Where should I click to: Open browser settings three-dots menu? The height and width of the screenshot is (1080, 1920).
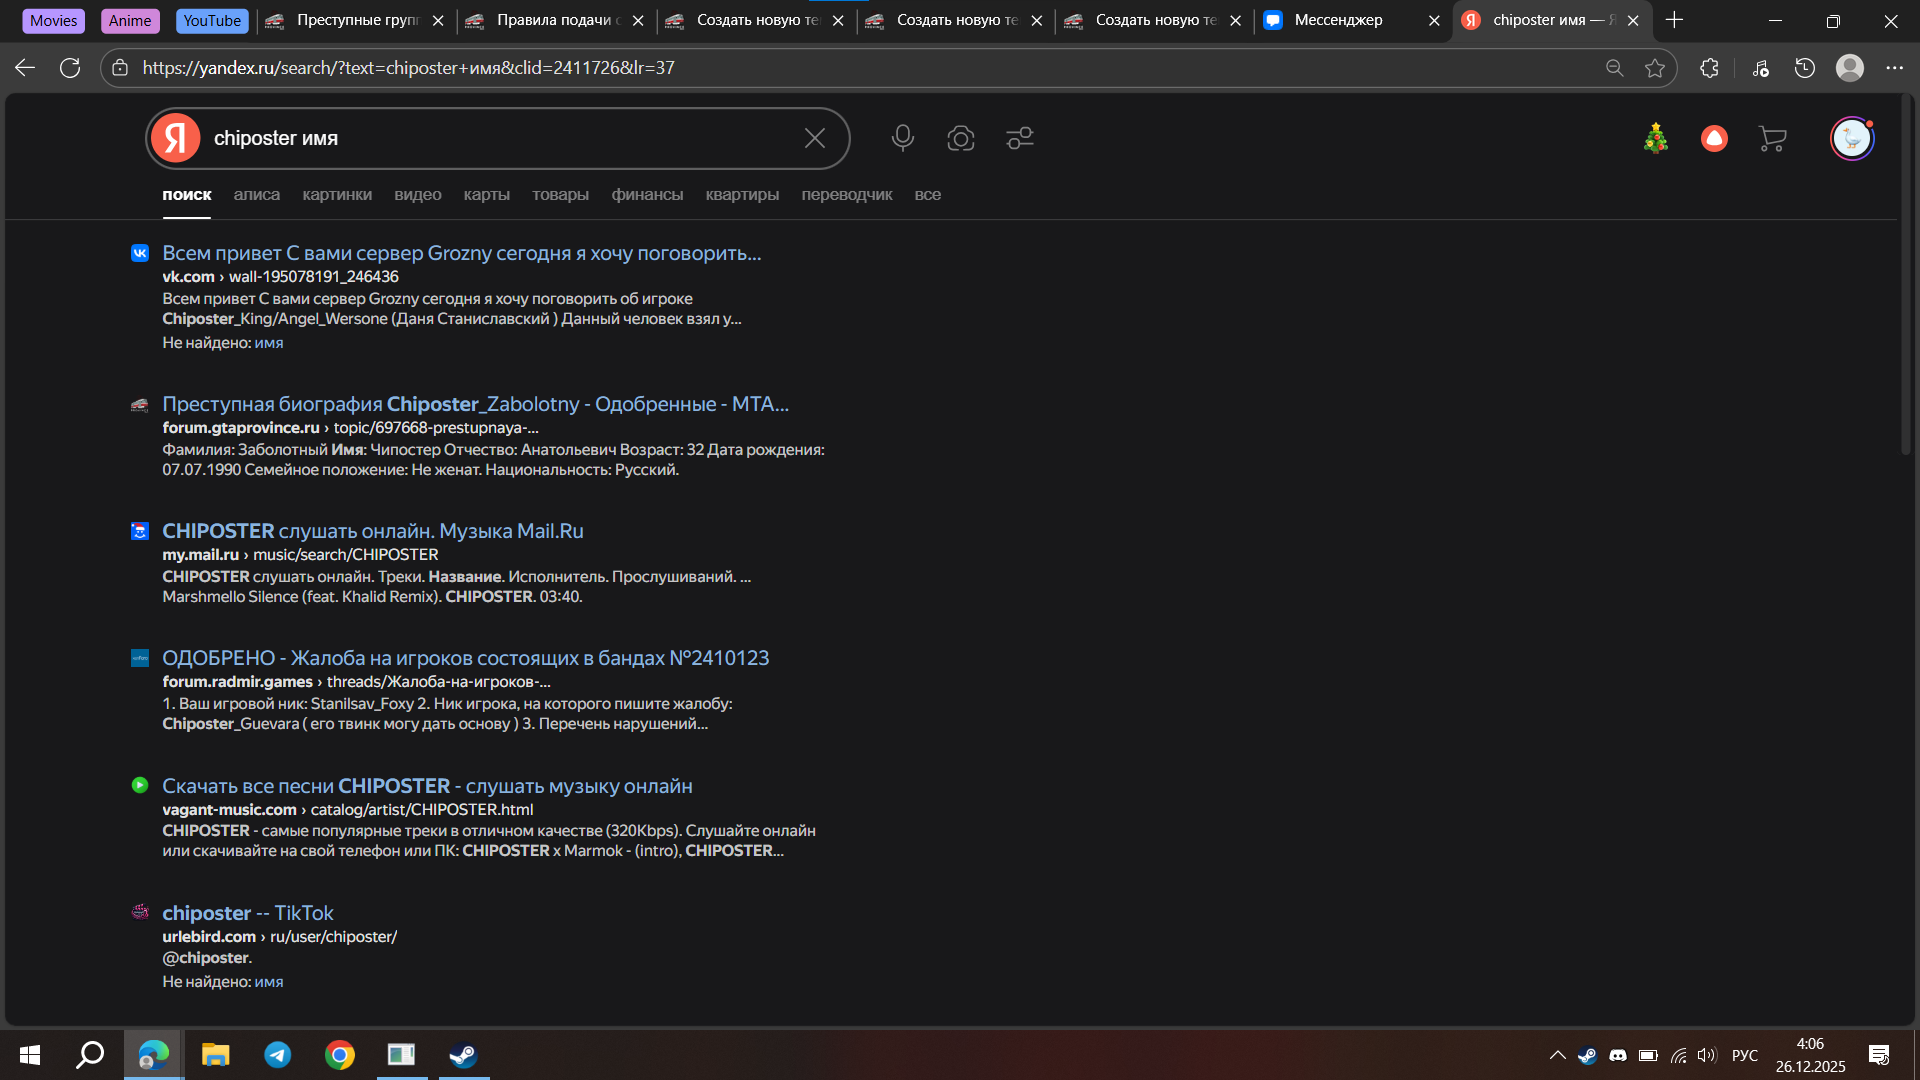pos(1894,68)
